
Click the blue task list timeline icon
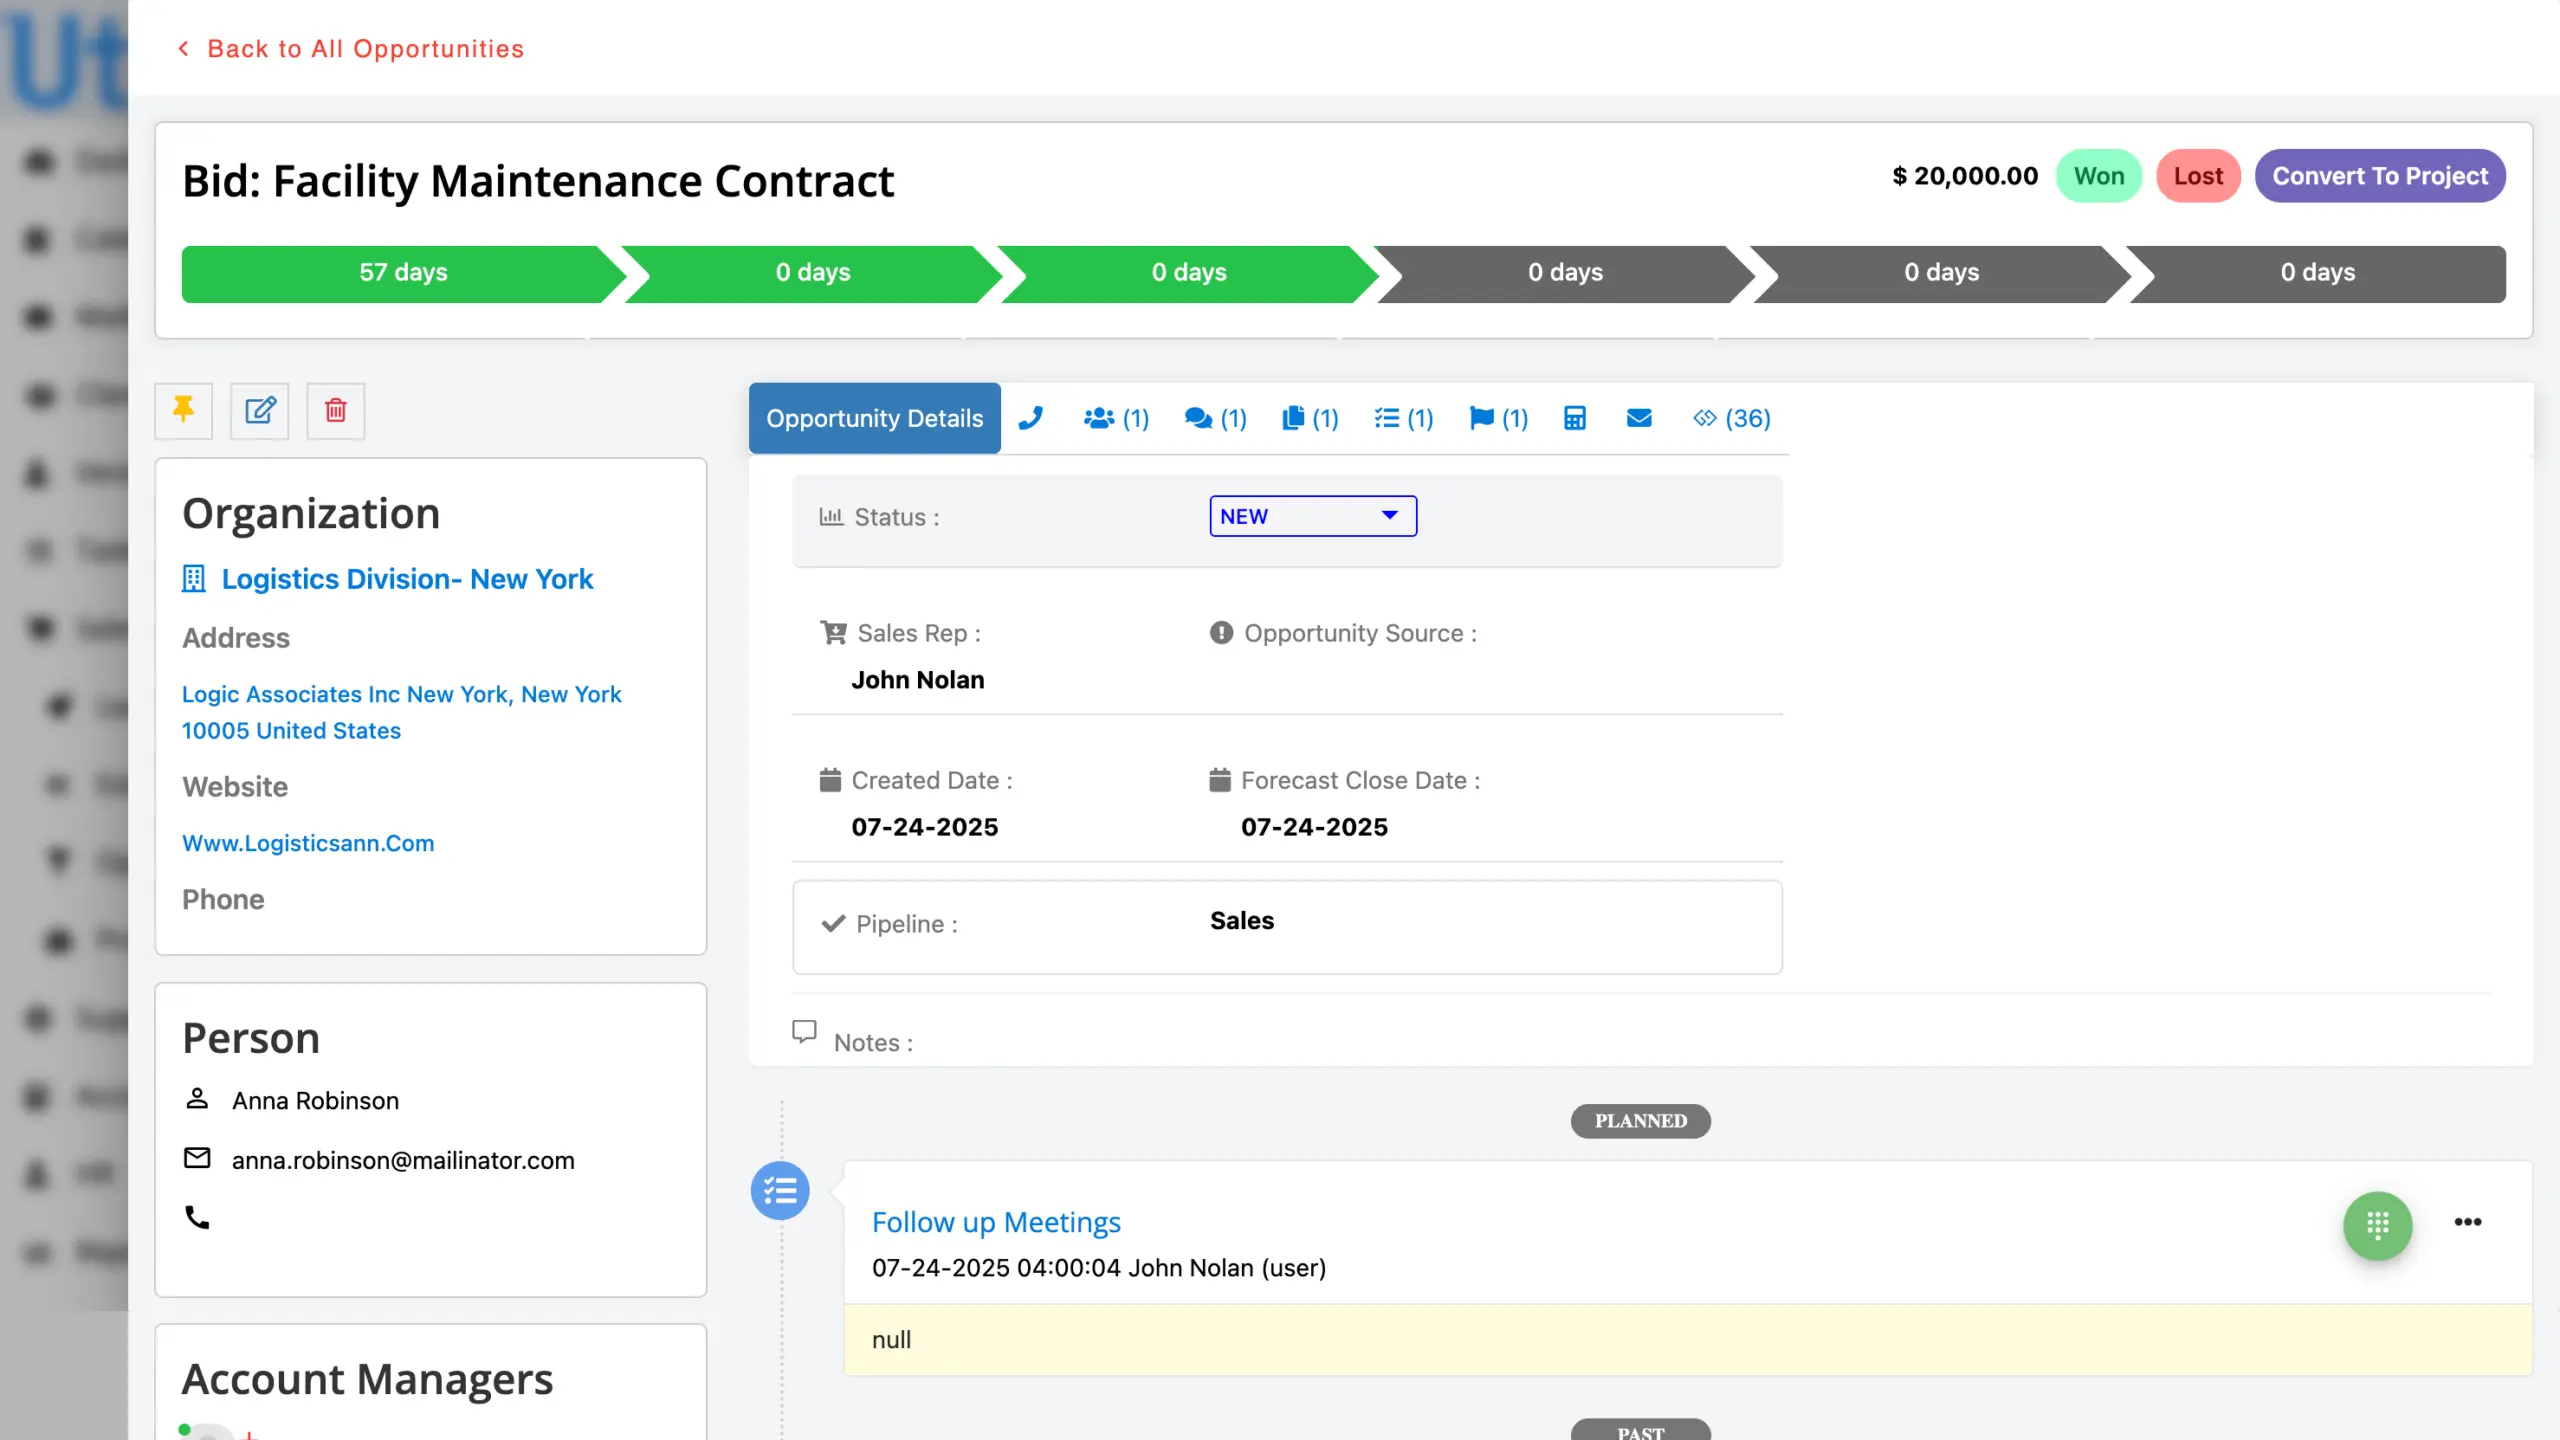[780, 1190]
